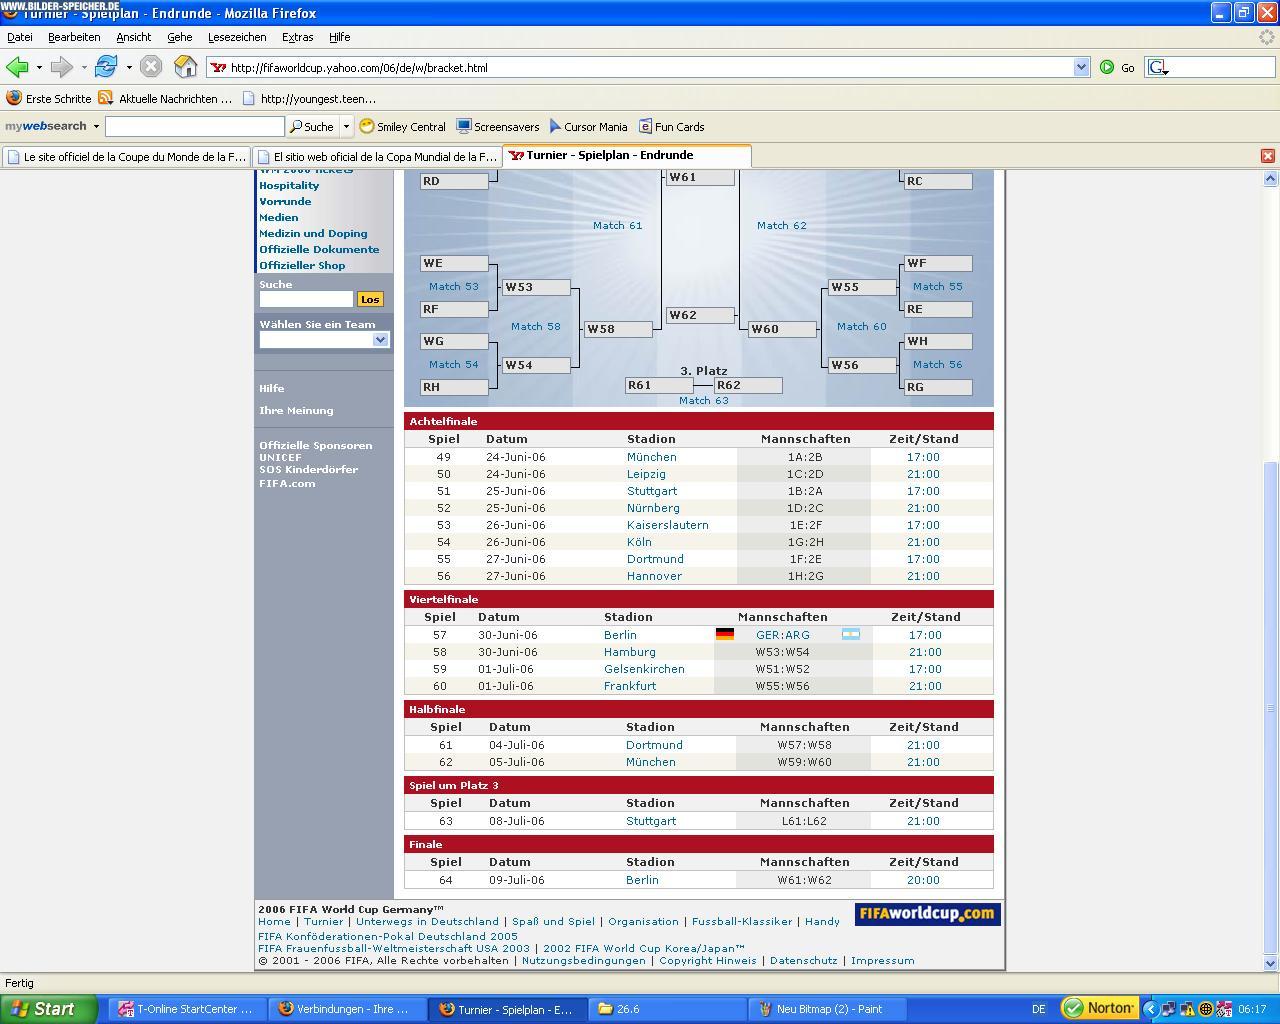Expand the URL address bar dropdown
The width and height of the screenshot is (1280, 1024).
[x=1081, y=67]
